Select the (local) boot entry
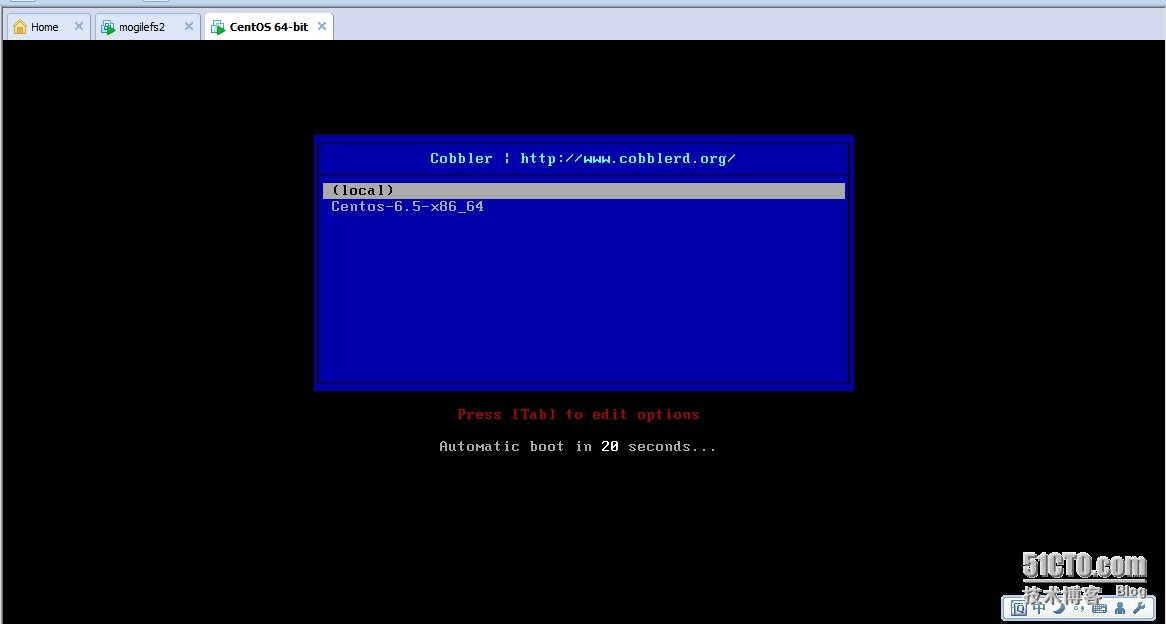Viewport: 1166px width, 624px height. point(584,190)
